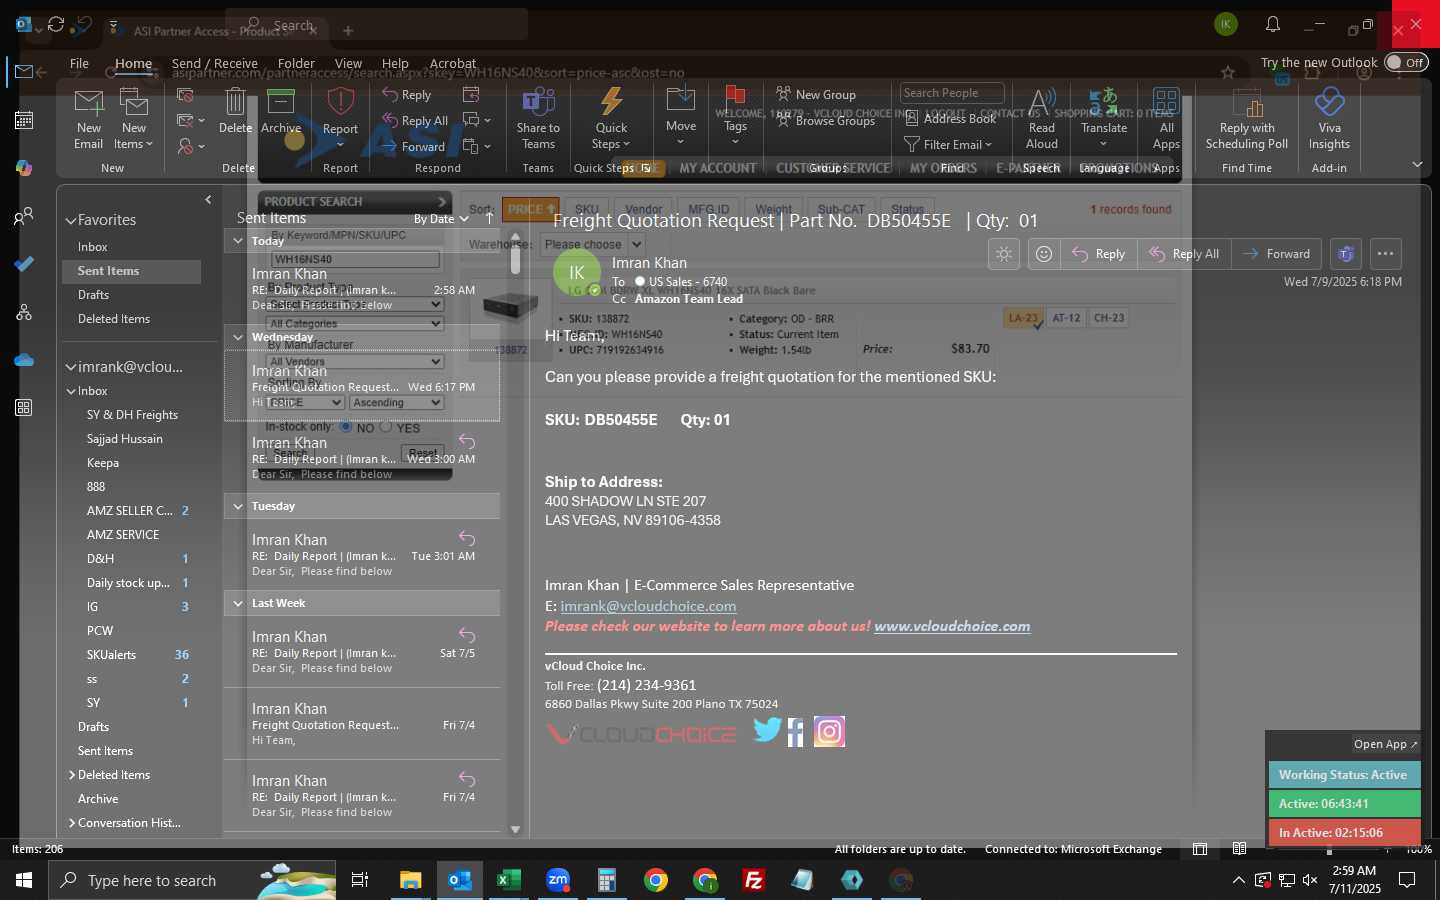Open All Apps from the ribbon

point(1166,119)
